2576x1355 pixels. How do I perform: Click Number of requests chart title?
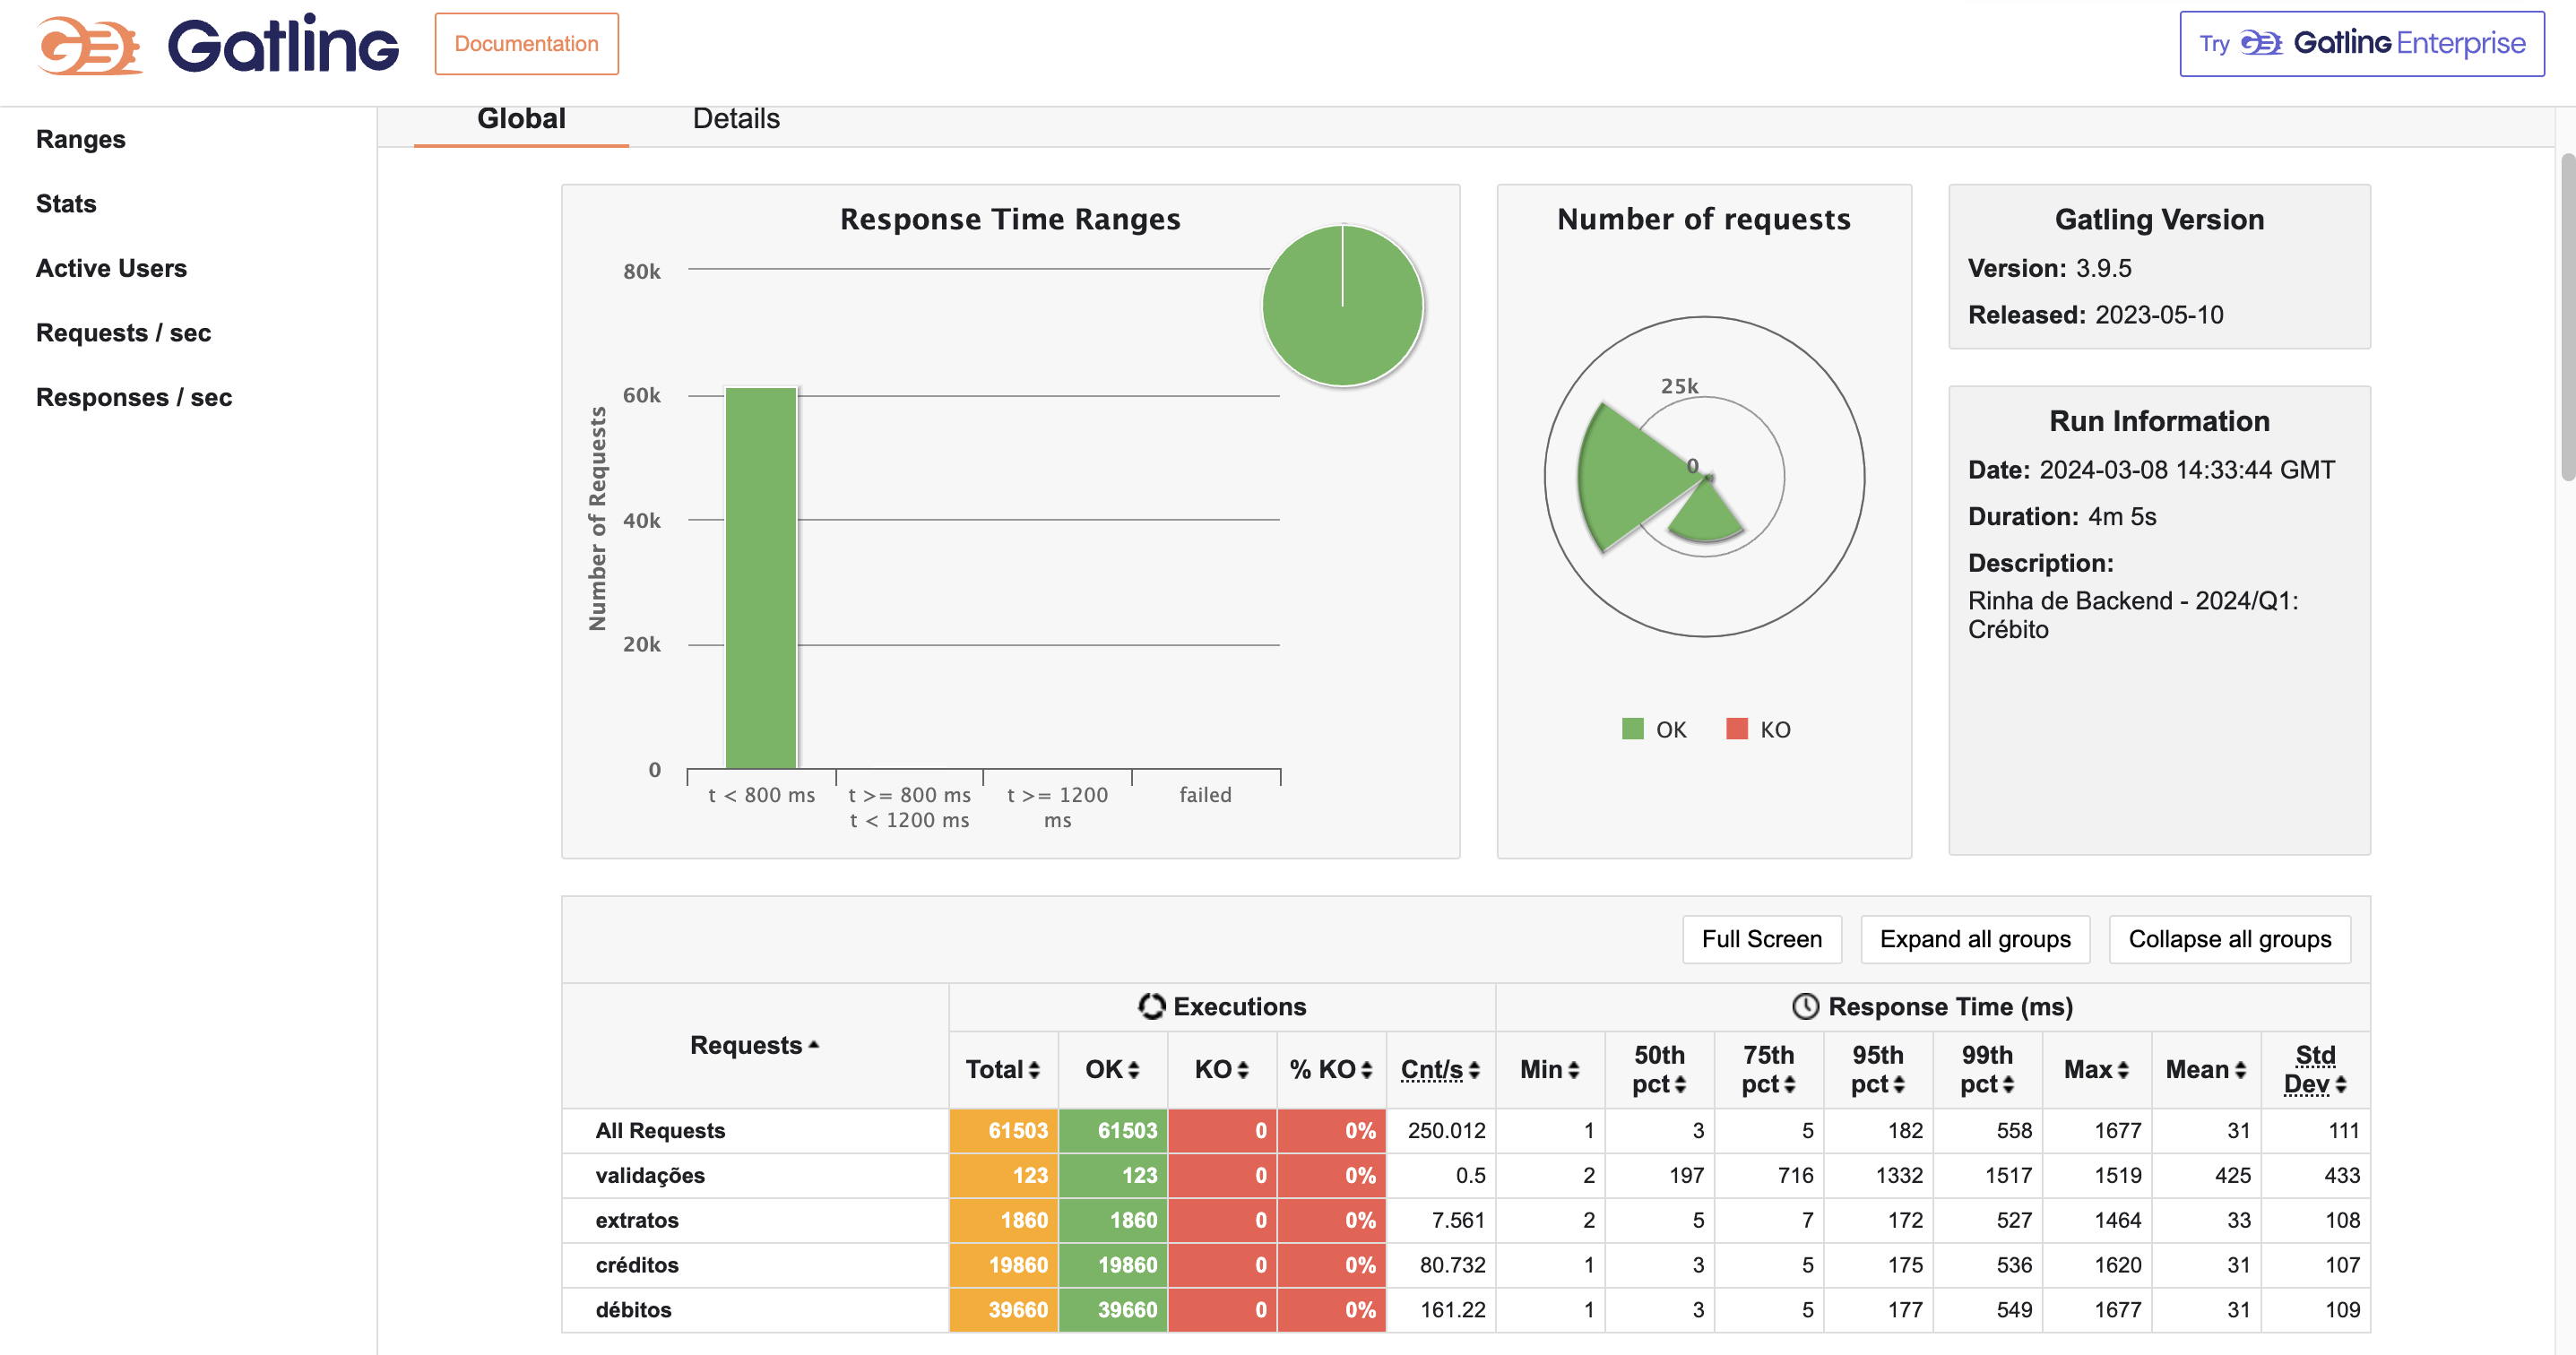point(1703,219)
